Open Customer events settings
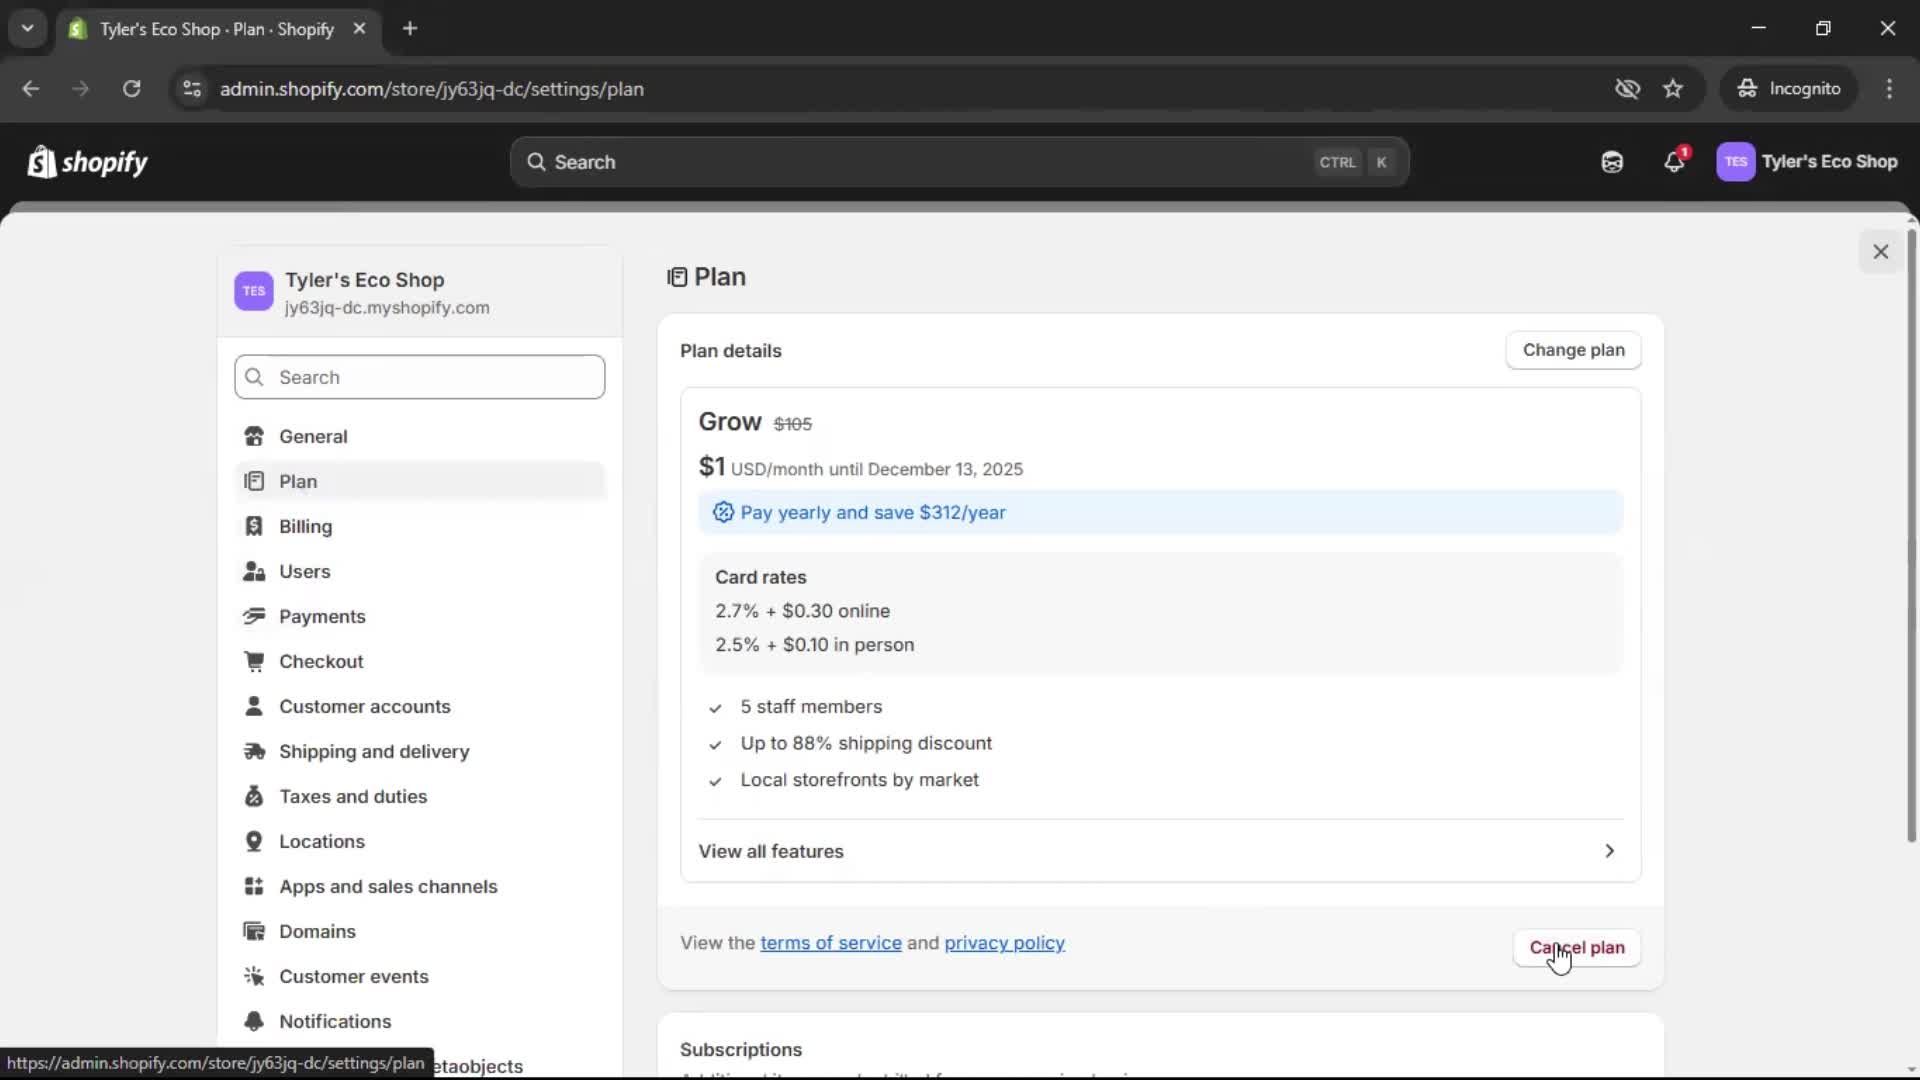The width and height of the screenshot is (1920, 1080). (420, 977)
